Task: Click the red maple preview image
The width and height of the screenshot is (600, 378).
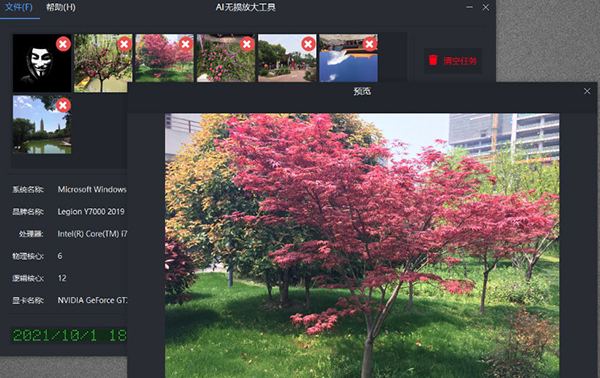Action: pos(362,246)
